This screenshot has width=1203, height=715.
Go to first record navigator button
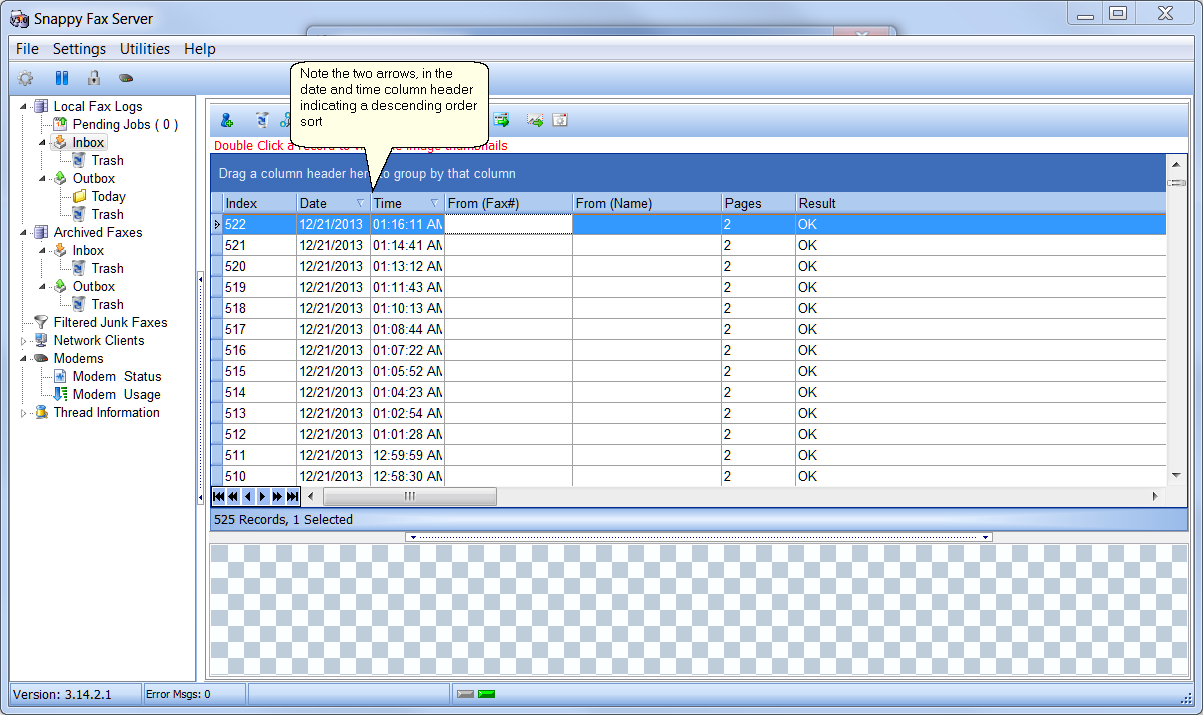pyautogui.click(x=218, y=496)
